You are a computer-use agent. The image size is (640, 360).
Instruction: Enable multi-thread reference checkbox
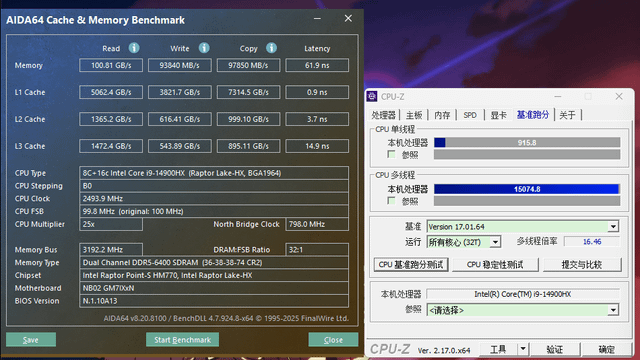[x=391, y=201]
